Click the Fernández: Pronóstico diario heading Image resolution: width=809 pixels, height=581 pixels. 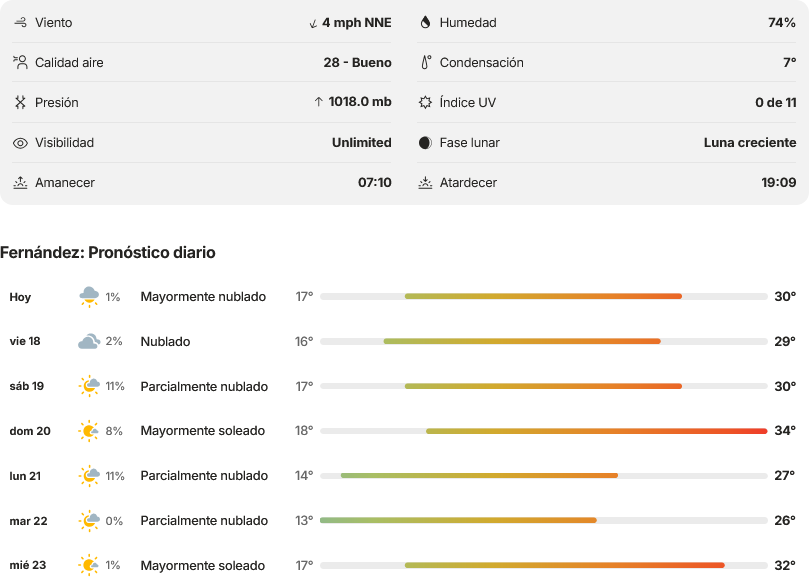pyautogui.click(x=108, y=252)
